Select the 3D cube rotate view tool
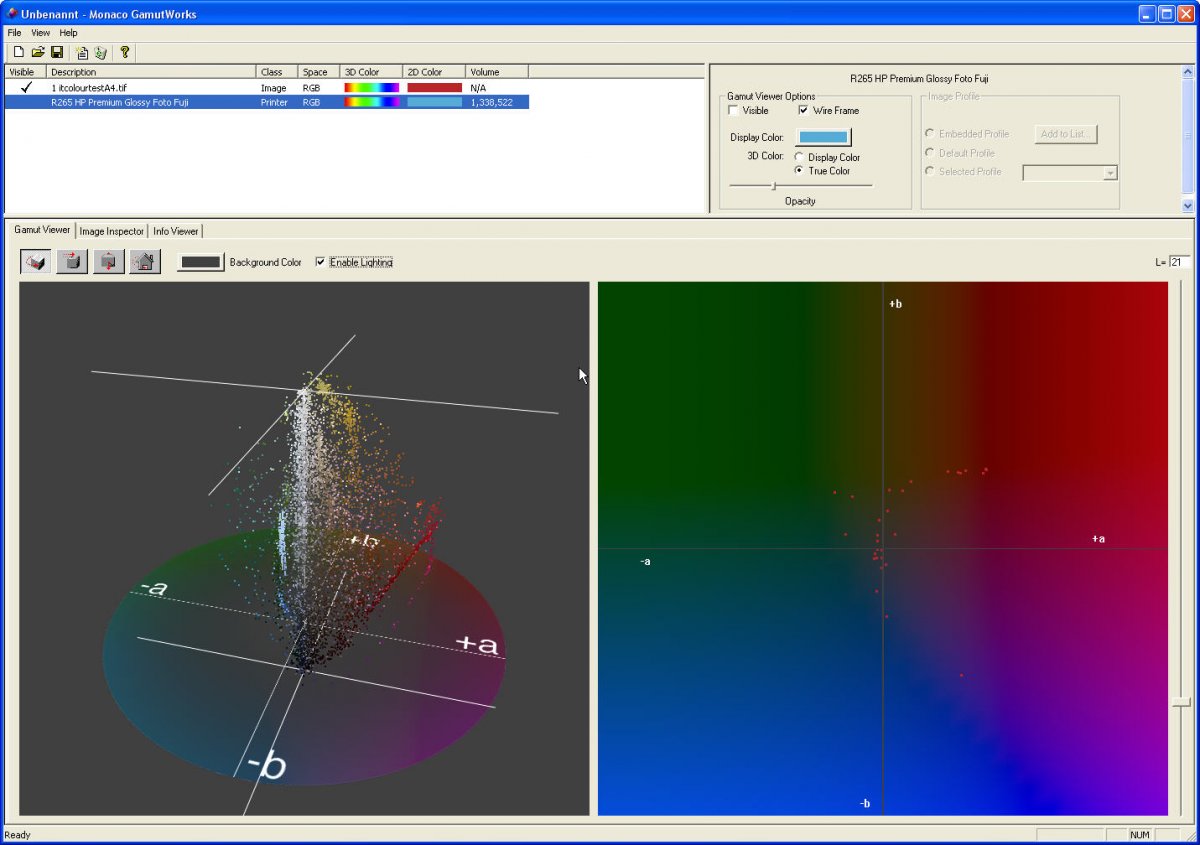 click(x=35, y=262)
